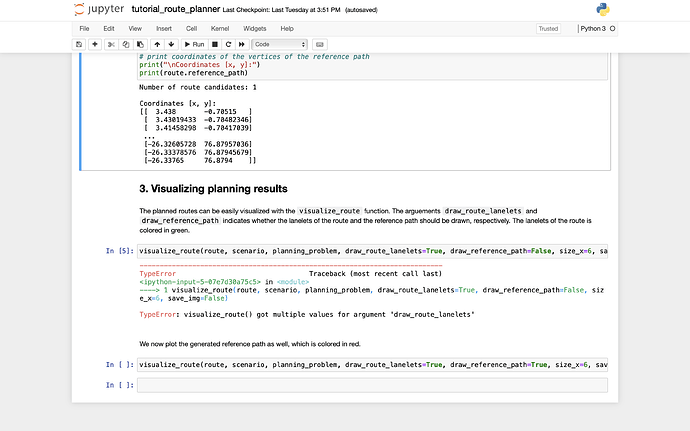This screenshot has height=431, width=690.
Task: Insert a cell below with plus icon
Action: 95,45
